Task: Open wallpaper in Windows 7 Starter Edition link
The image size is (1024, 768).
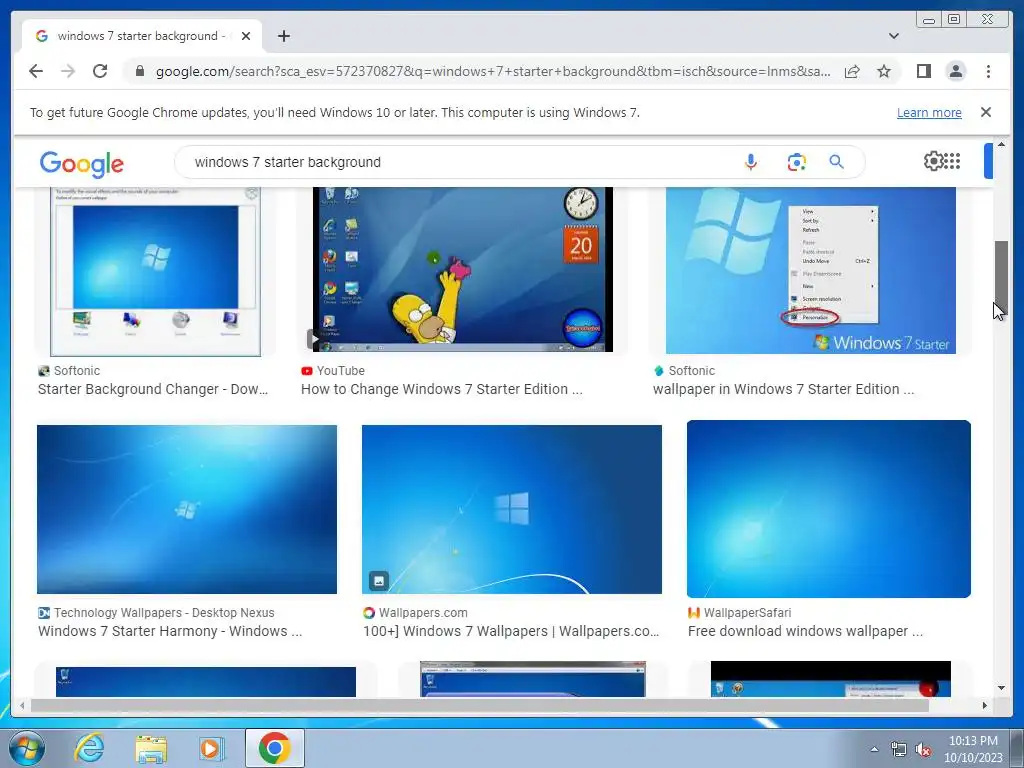Action: tap(783, 389)
